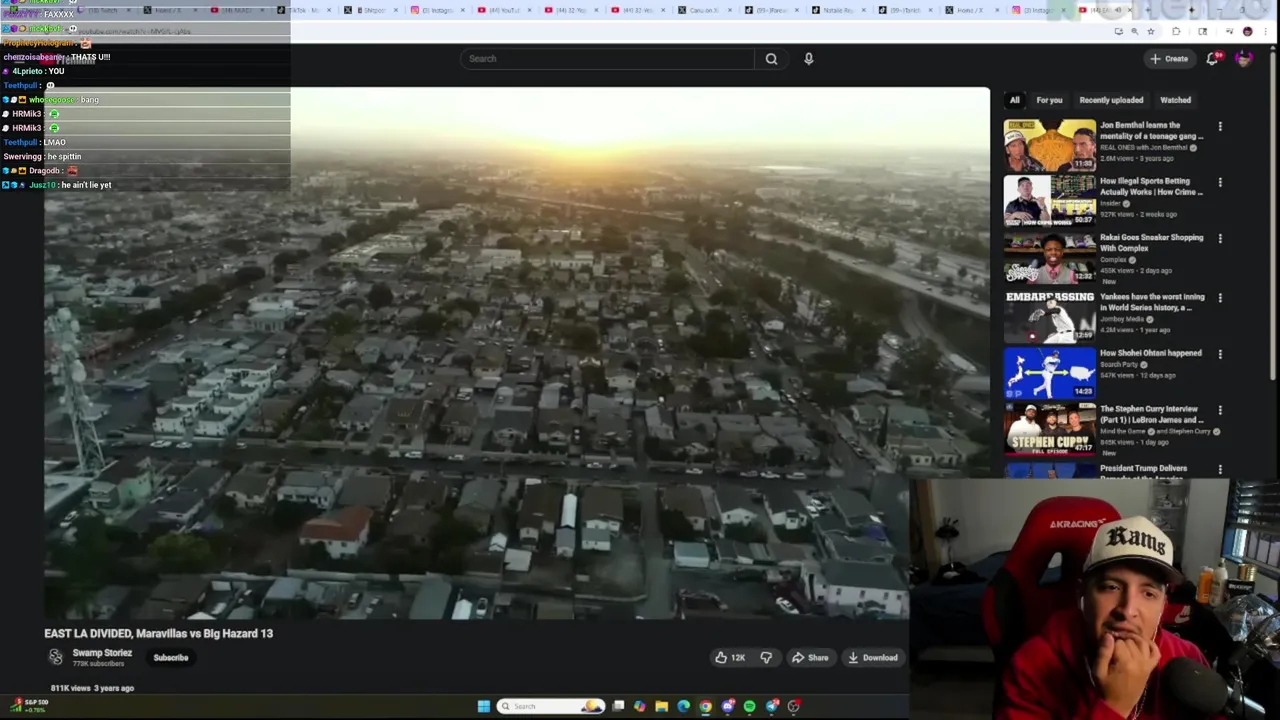
Task: Open options for Yankees worst inning video
Action: coord(1220,298)
